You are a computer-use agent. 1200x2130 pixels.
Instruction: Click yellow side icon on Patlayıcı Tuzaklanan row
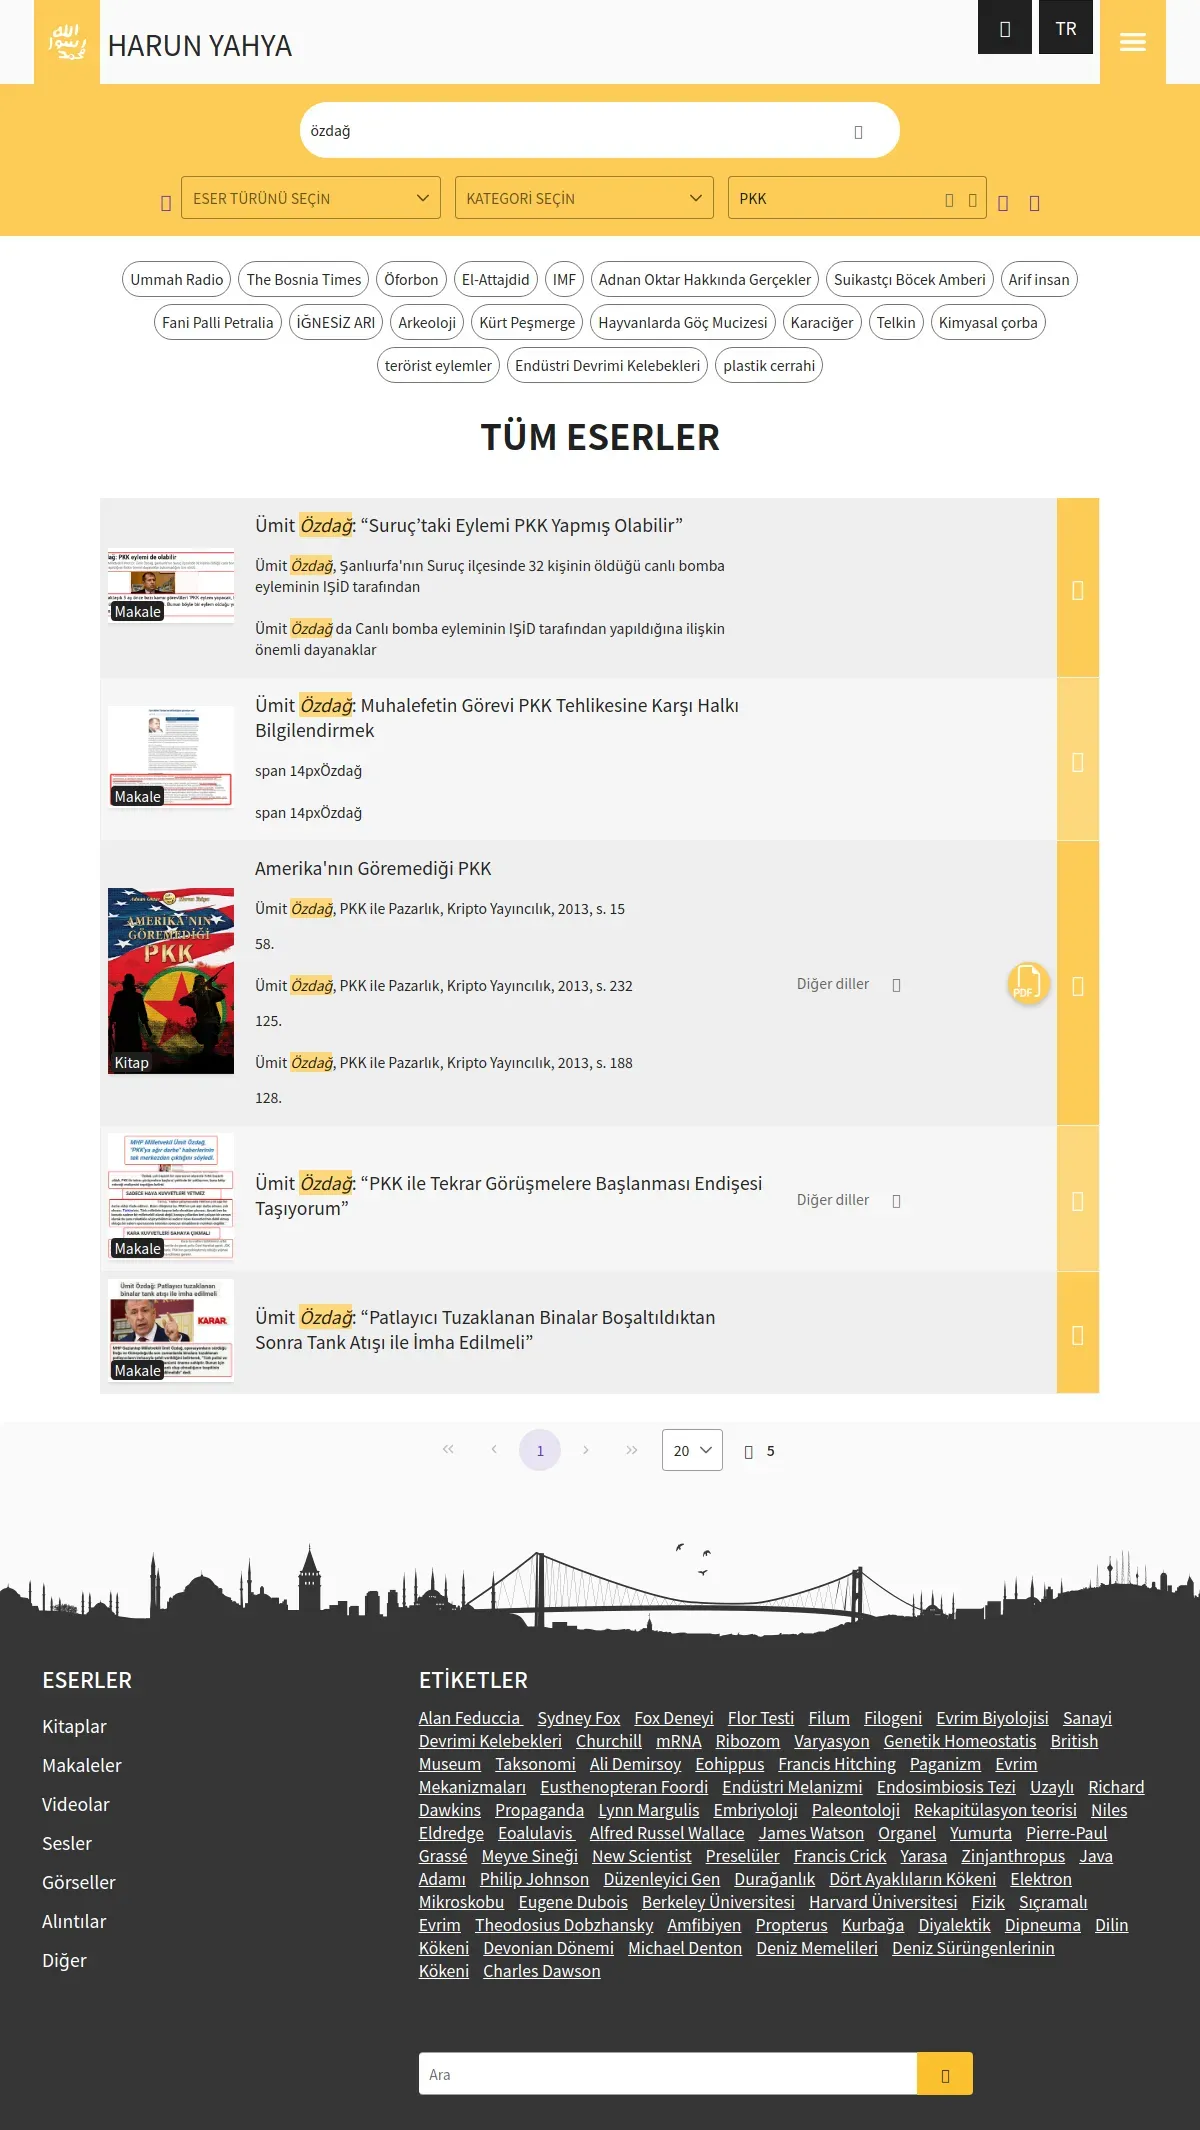pyautogui.click(x=1078, y=1333)
